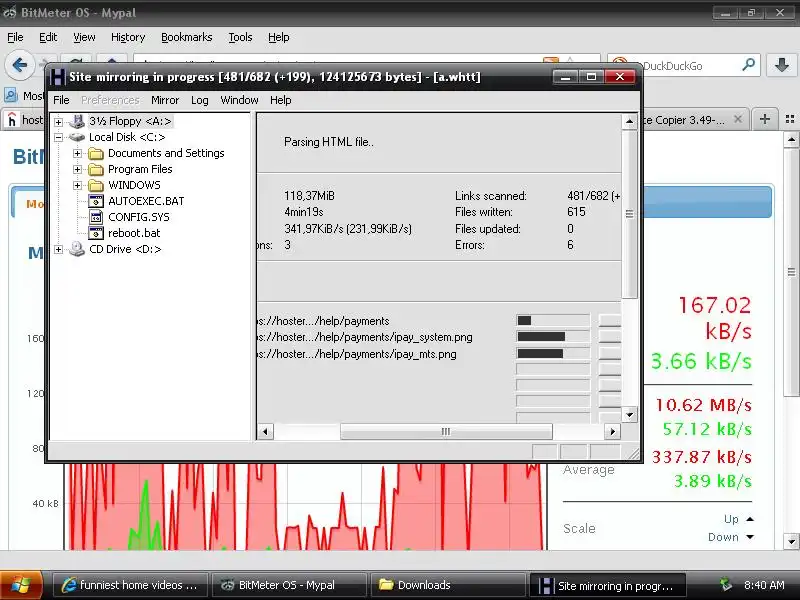
Task: Click browser page scrollbar down arrow
Action: (x=791, y=541)
